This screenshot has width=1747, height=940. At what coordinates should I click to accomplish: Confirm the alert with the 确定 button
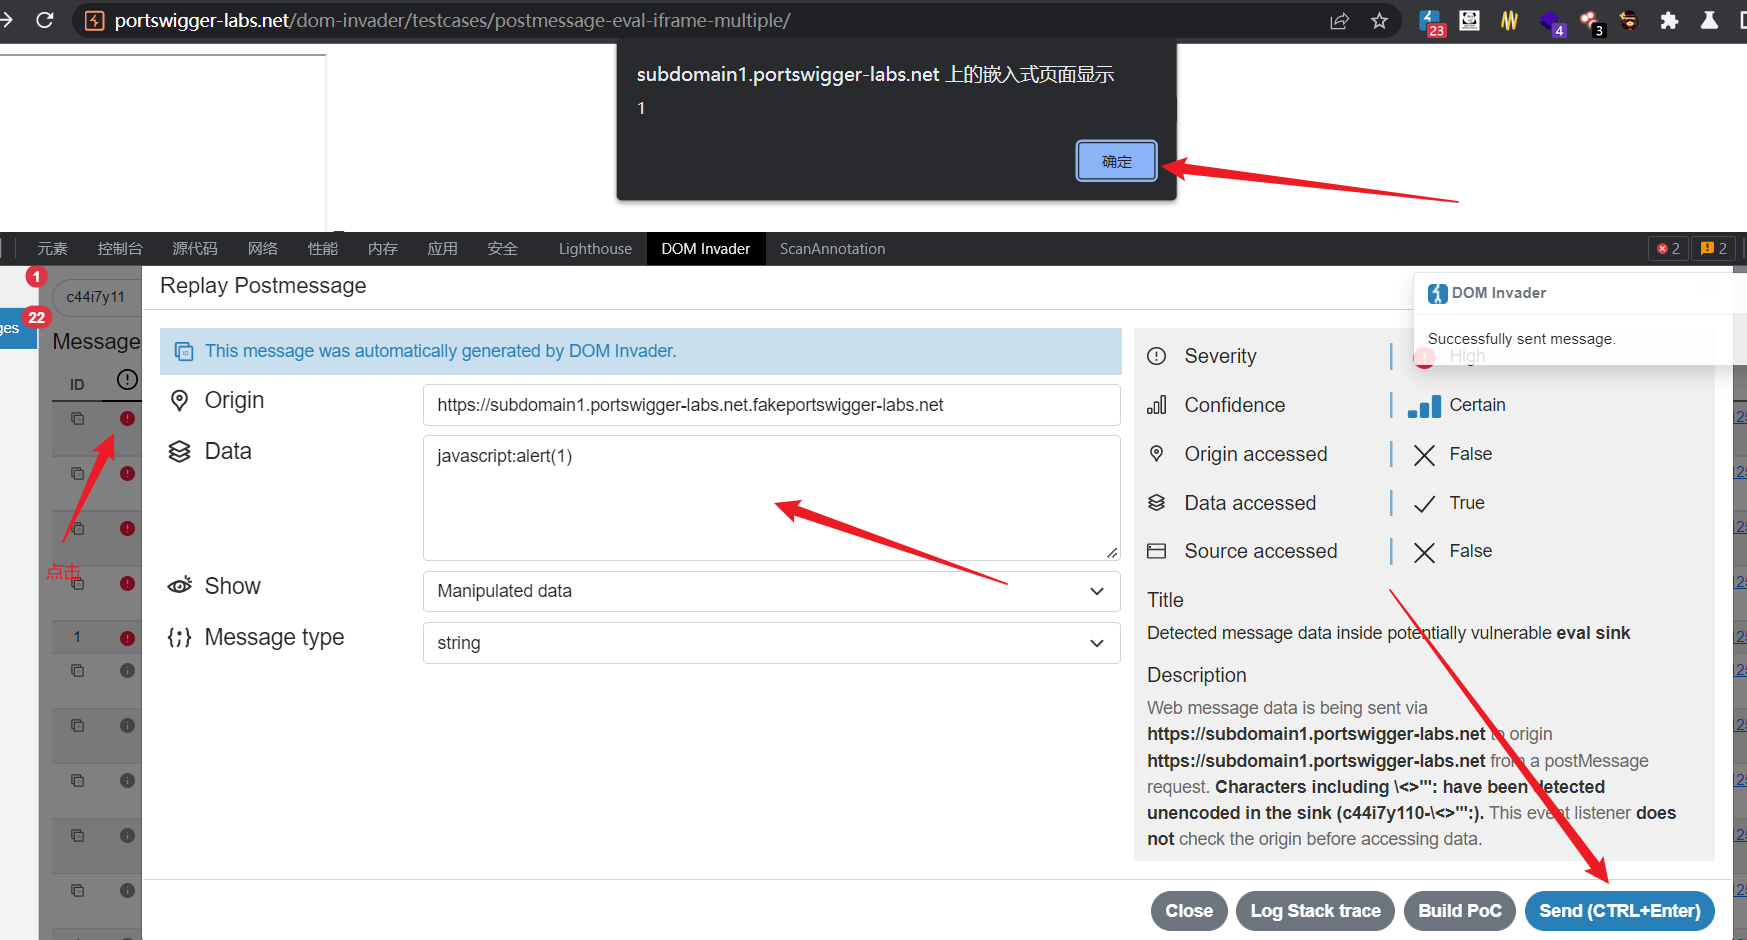1117,161
